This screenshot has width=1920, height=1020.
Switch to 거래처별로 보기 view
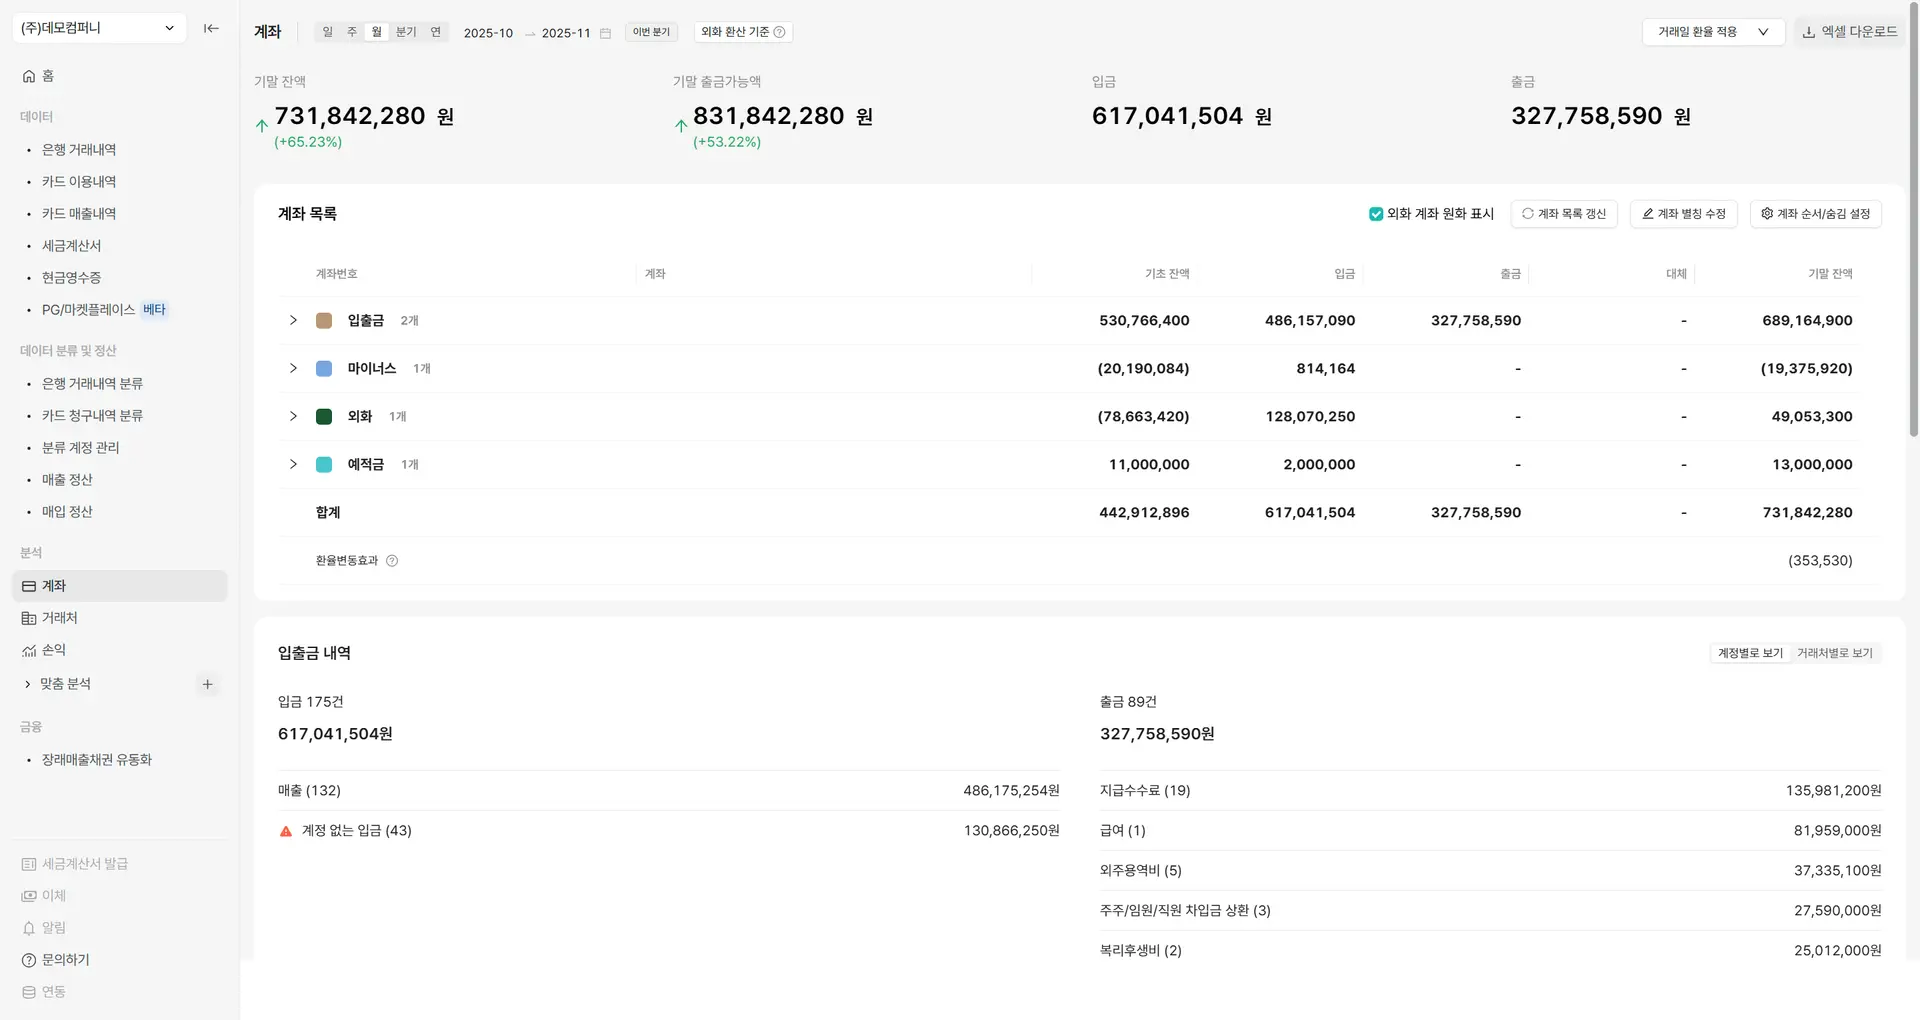[1834, 653]
